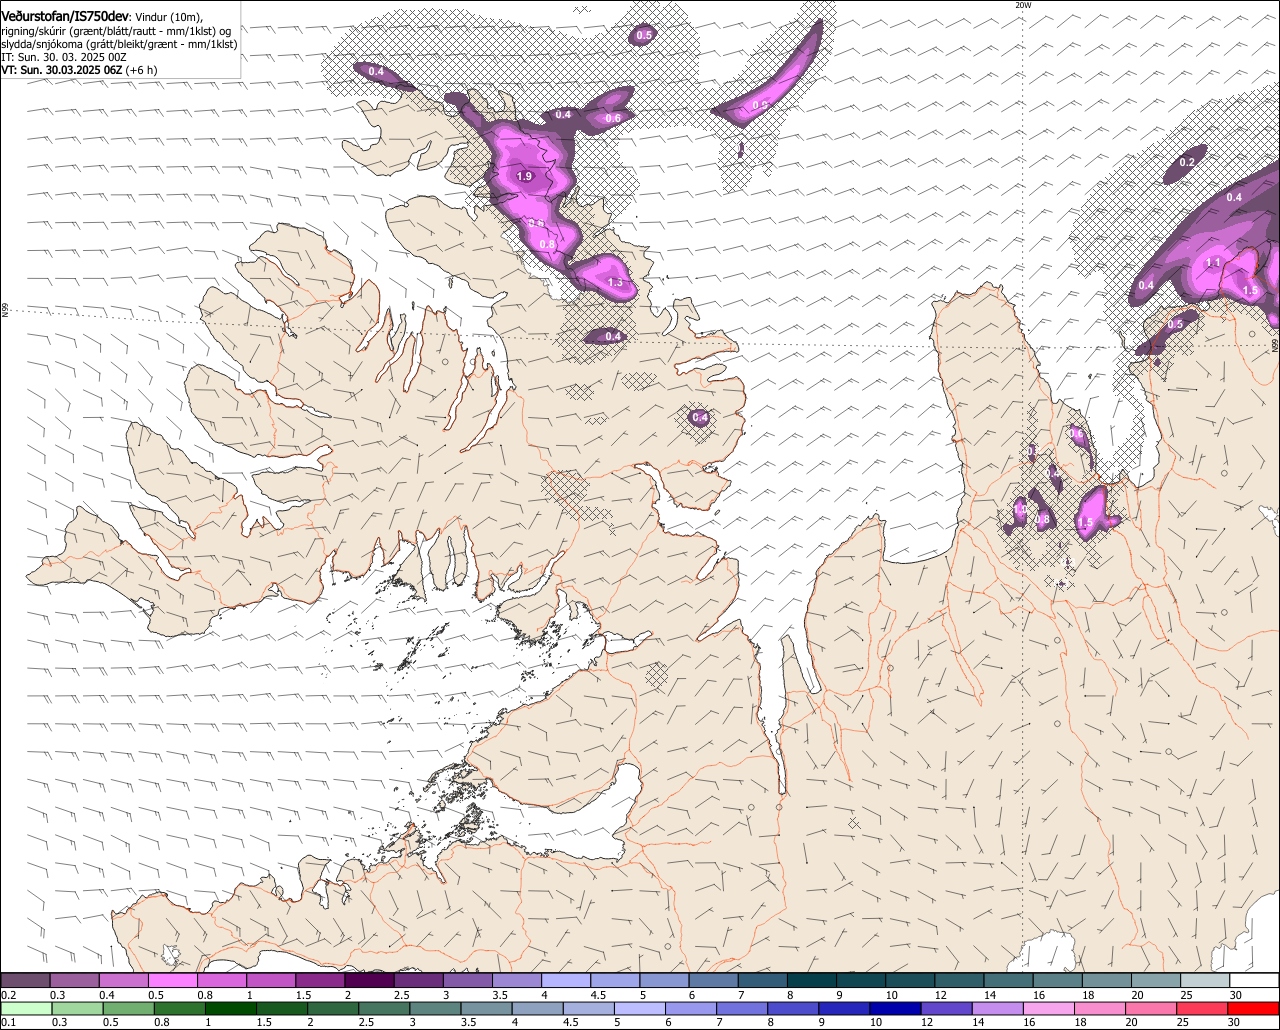This screenshot has height=1030, width=1280.
Task: Select upper legend pale grey swatch 25 to 30
Action: (x=1206, y=980)
